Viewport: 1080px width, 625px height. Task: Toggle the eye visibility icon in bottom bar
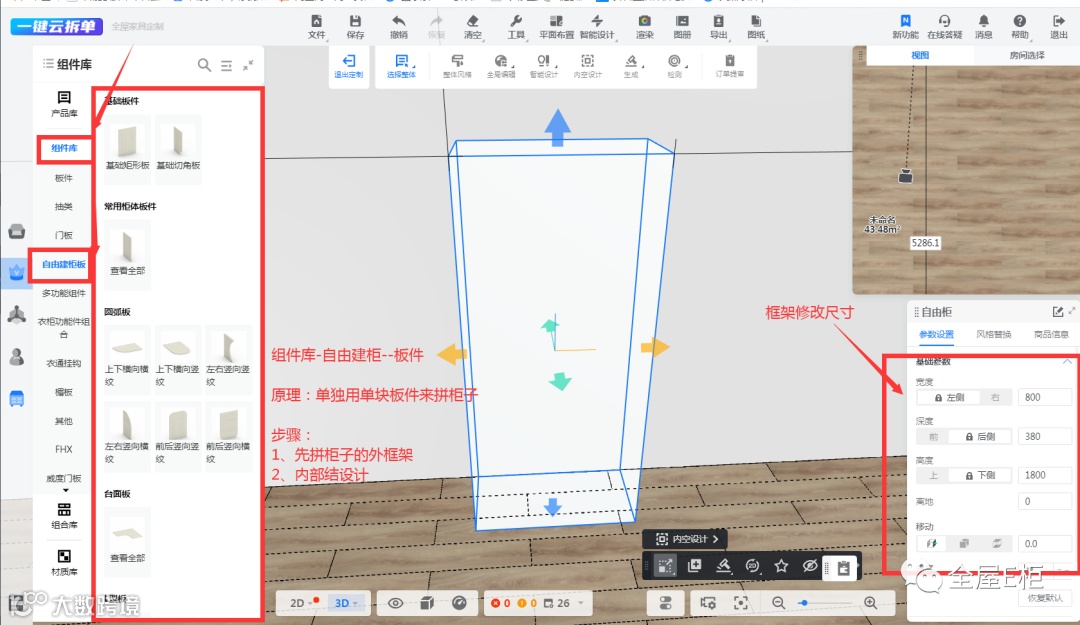point(395,603)
